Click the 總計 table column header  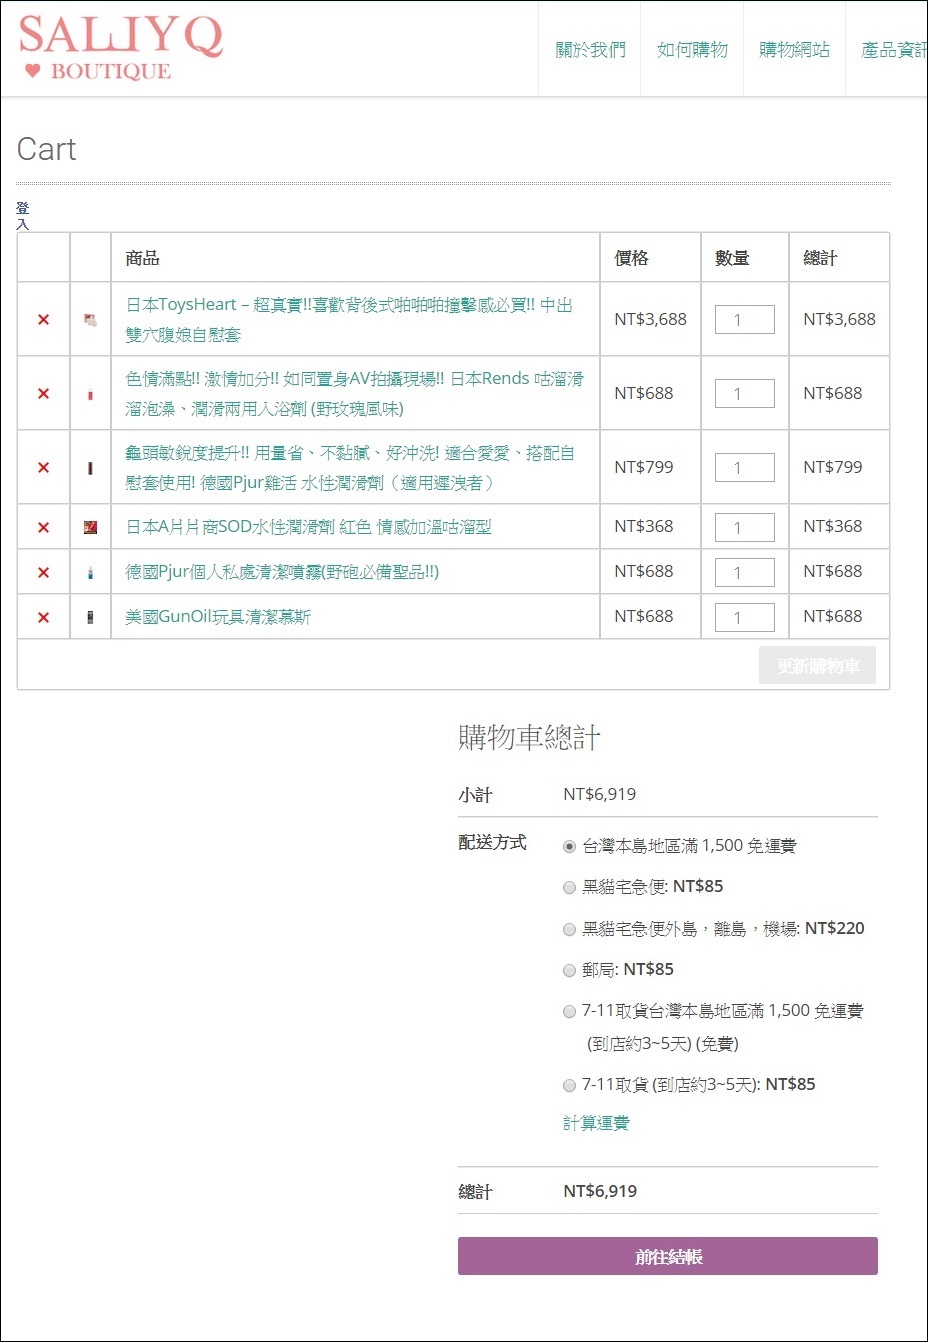(820, 258)
